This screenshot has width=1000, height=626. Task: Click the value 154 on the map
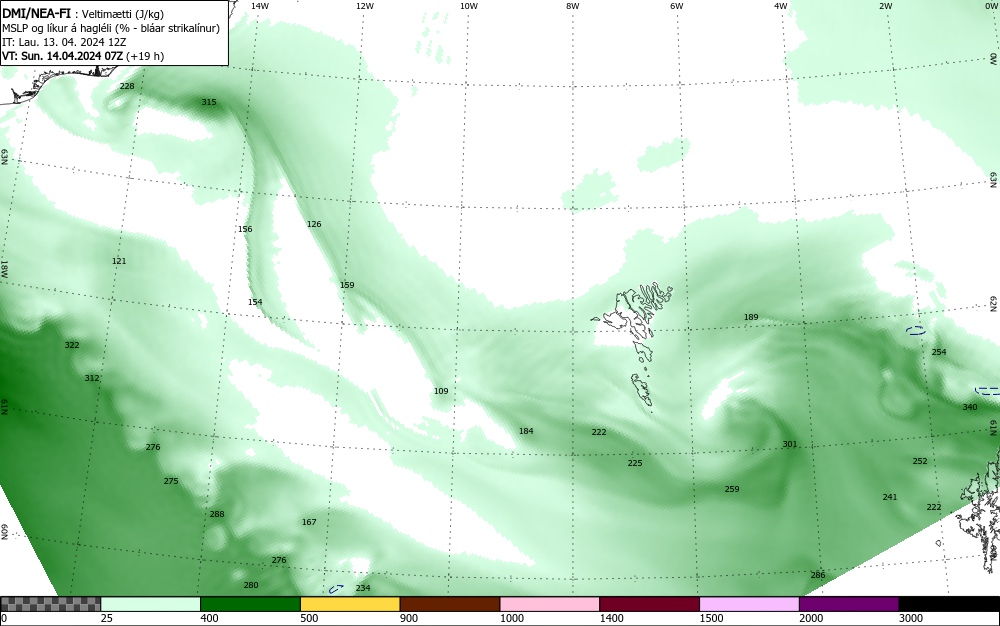click(255, 302)
